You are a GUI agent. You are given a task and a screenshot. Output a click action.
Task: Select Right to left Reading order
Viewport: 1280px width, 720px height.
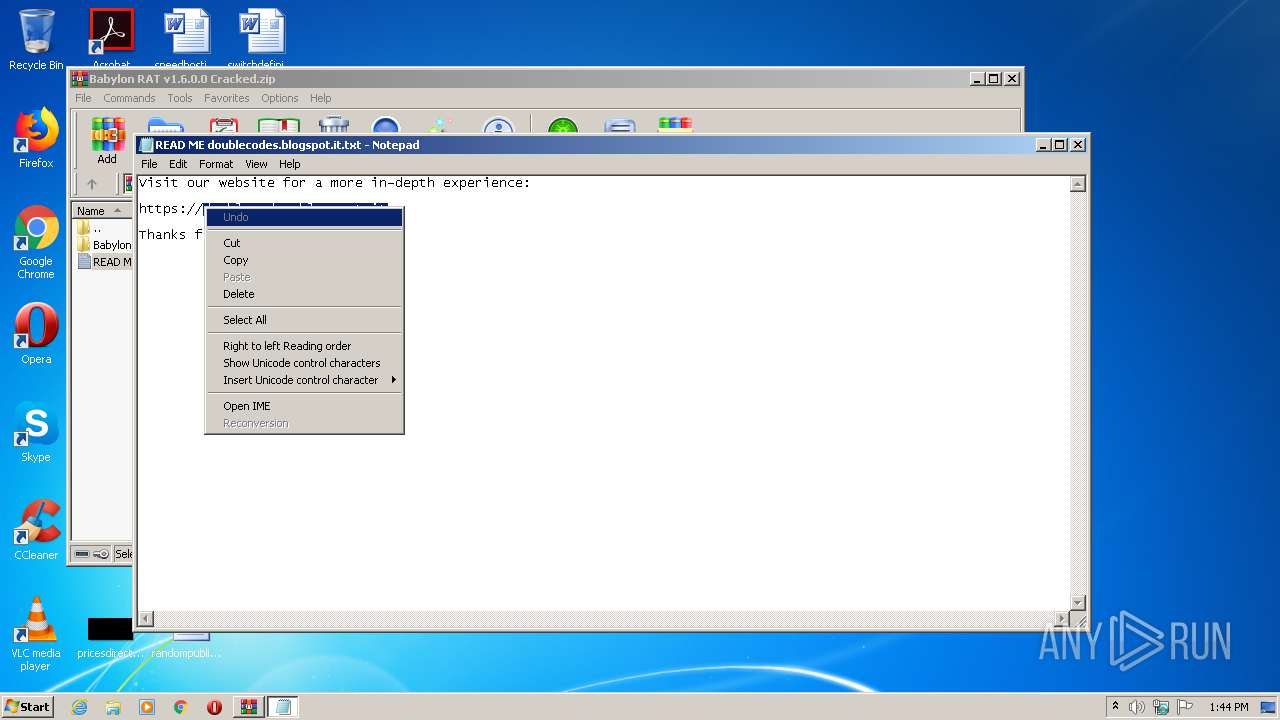click(x=304, y=346)
